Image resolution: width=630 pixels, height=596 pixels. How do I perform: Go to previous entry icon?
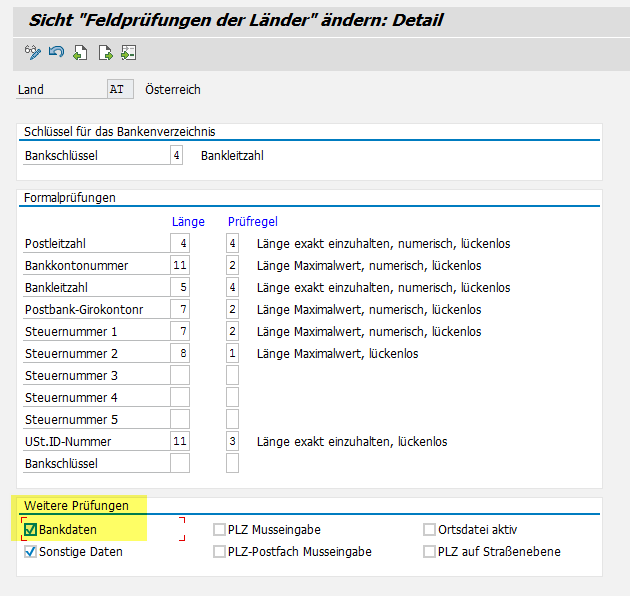[x=81, y=52]
